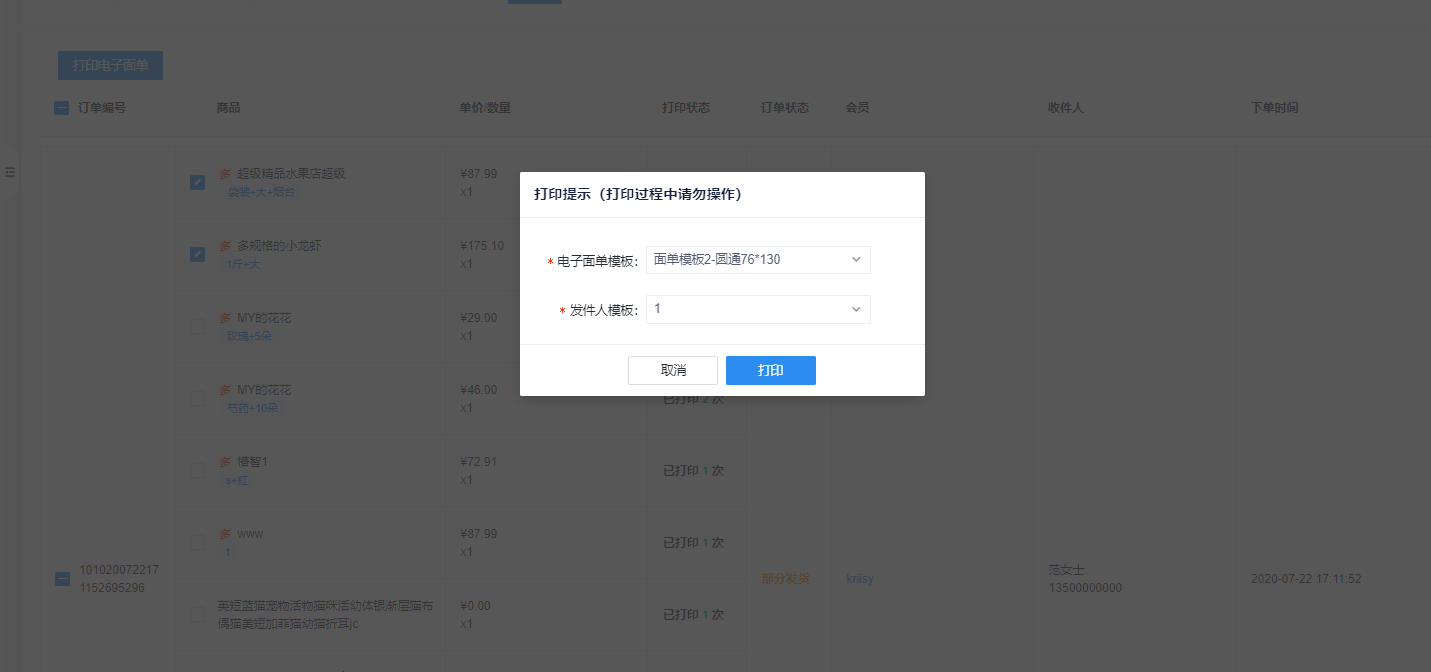Screen dimensions: 1431x672
Task: Click the 收件人 column header
Action: tap(1066, 108)
